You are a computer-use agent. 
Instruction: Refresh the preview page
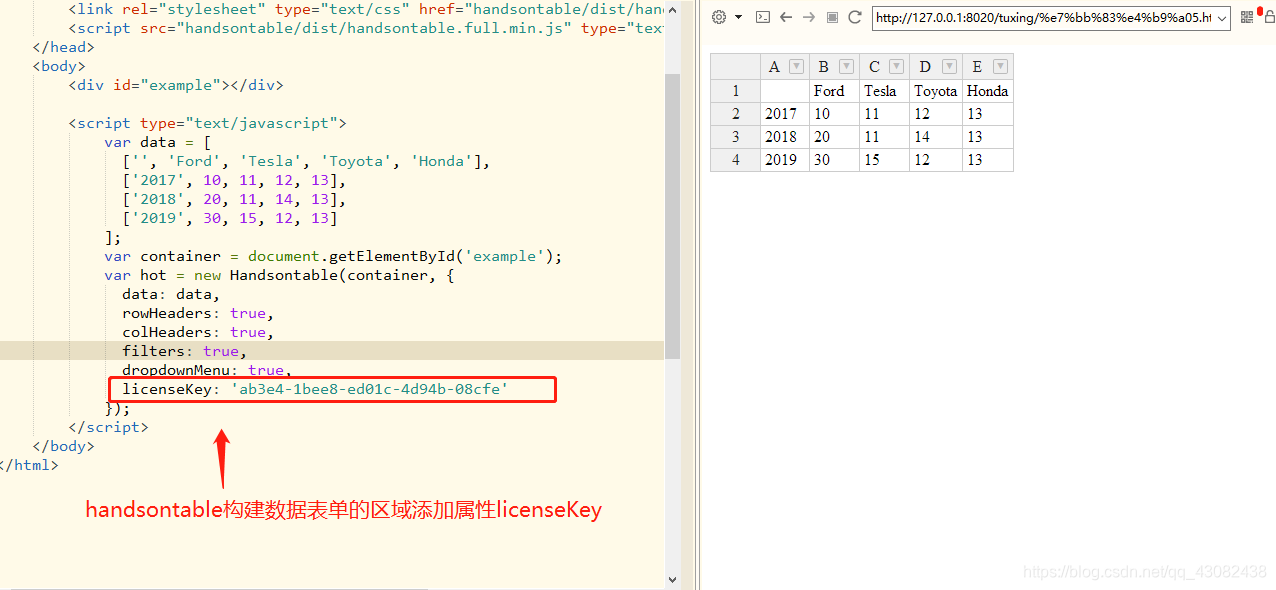point(855,17)
